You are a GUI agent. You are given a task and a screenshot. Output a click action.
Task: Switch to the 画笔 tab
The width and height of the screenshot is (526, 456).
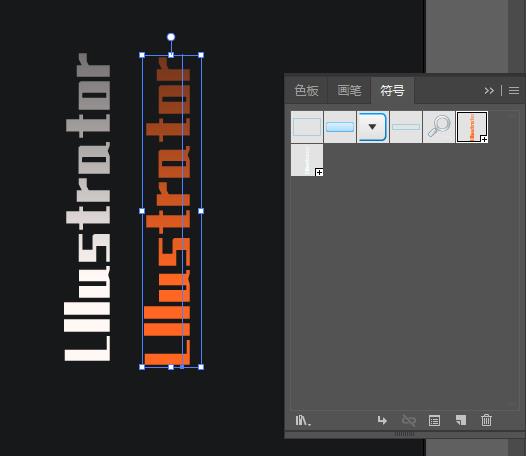coord(349,91)
